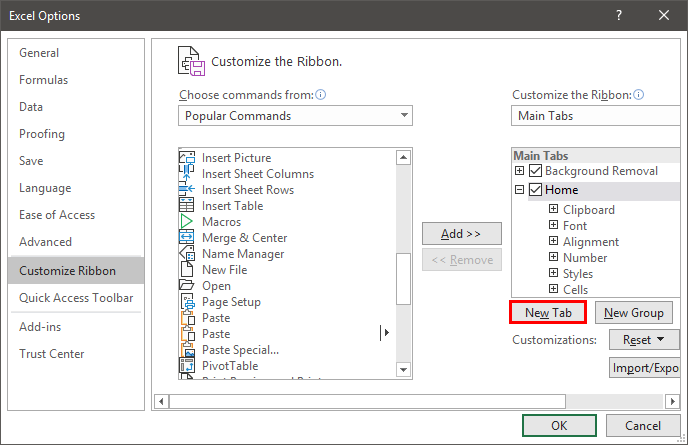This screenshot has height=445, width=688.
Task: Click the Insert Sheet Columns icon
Action: (x=187, y=173)
